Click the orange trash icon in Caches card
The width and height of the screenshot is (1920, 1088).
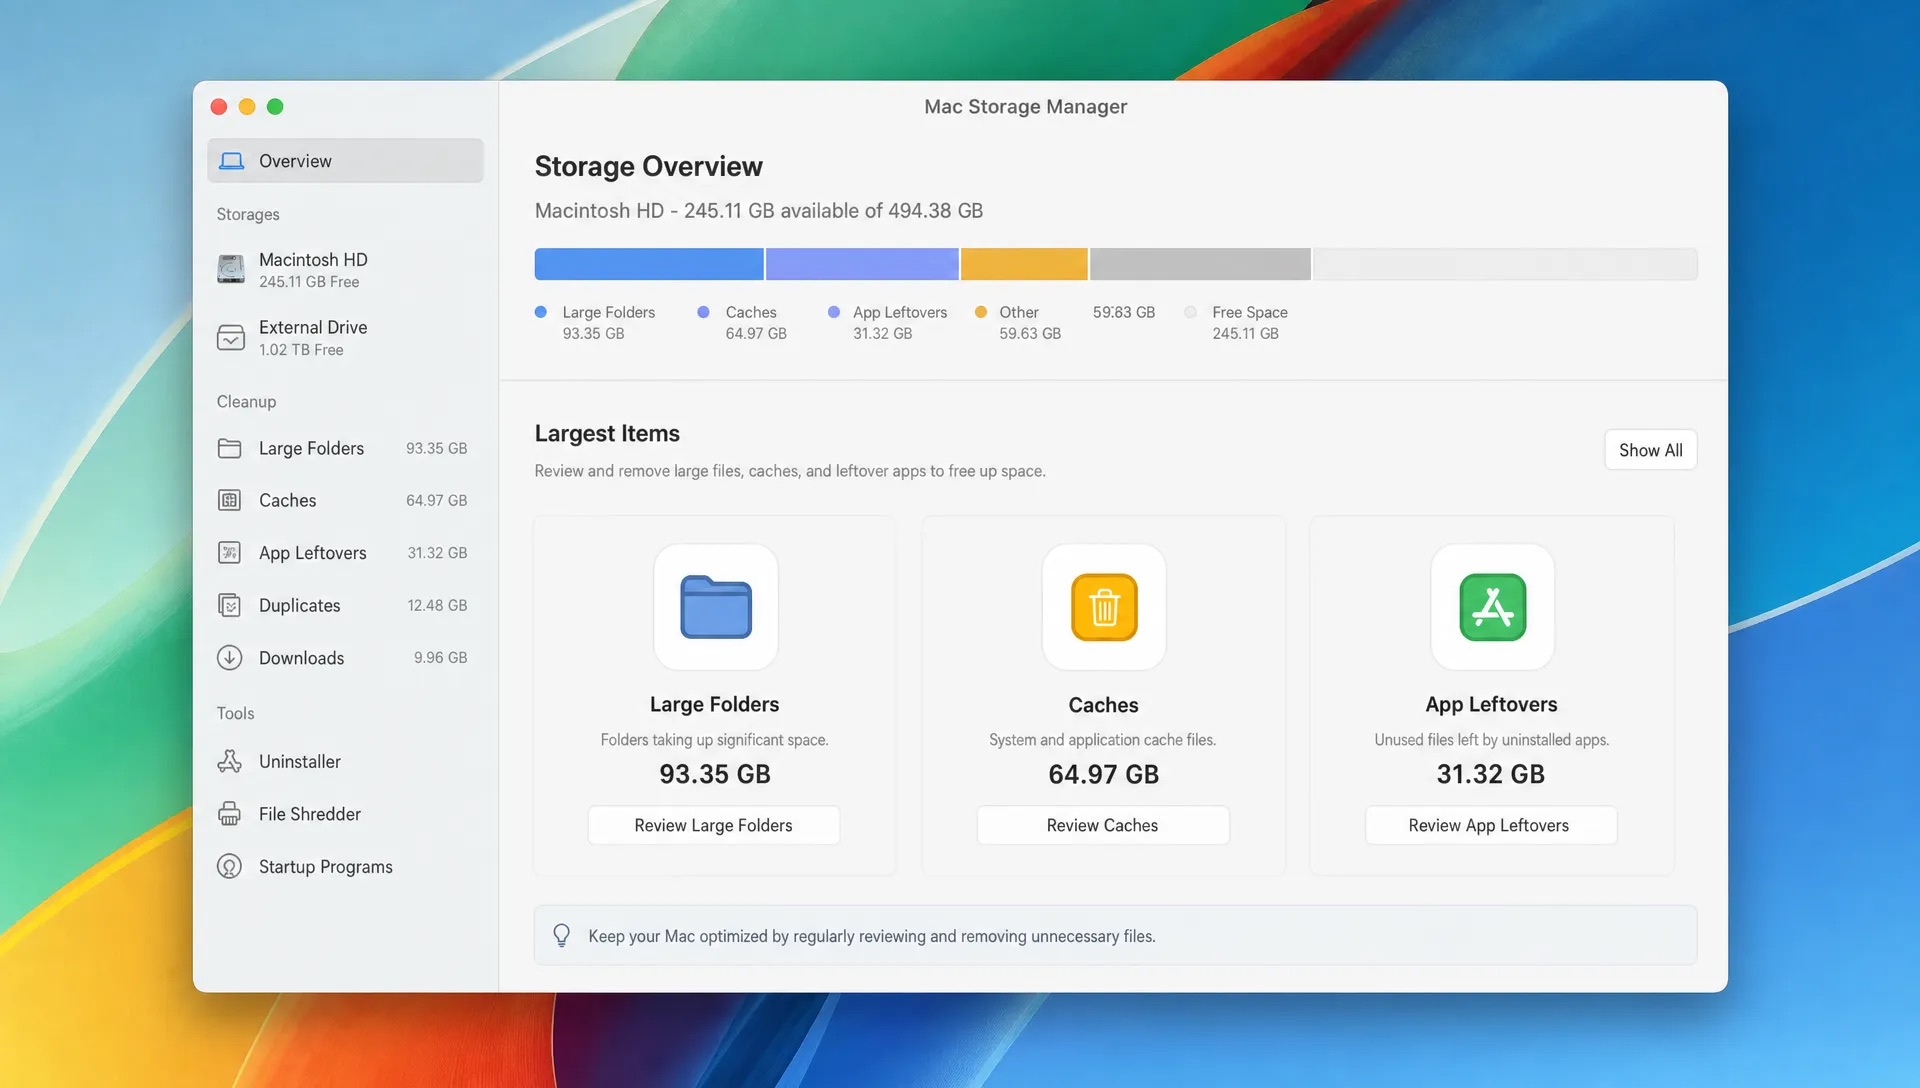coord(1104,607)
